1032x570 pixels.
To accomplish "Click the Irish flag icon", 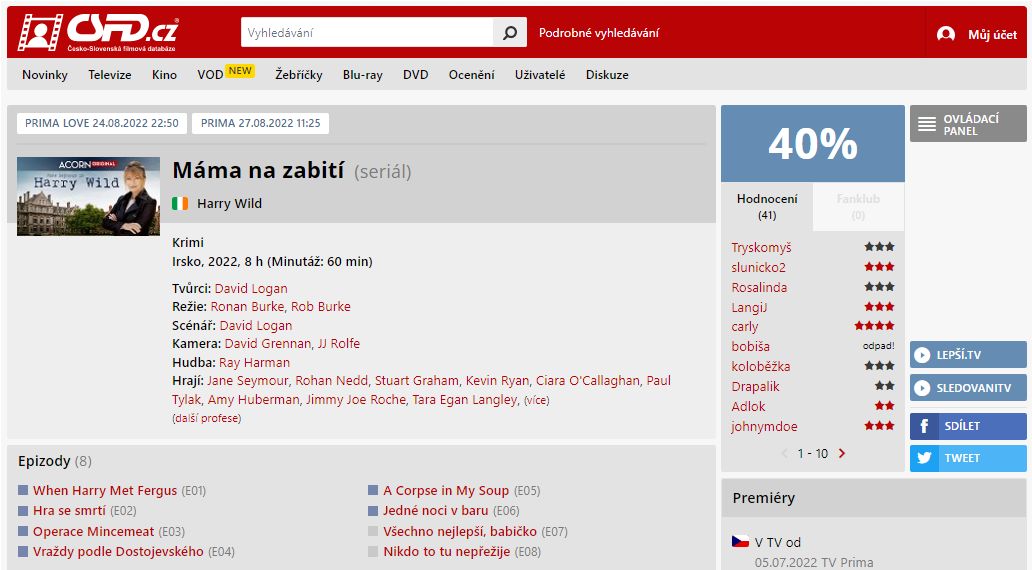I will tap(180, 203).
